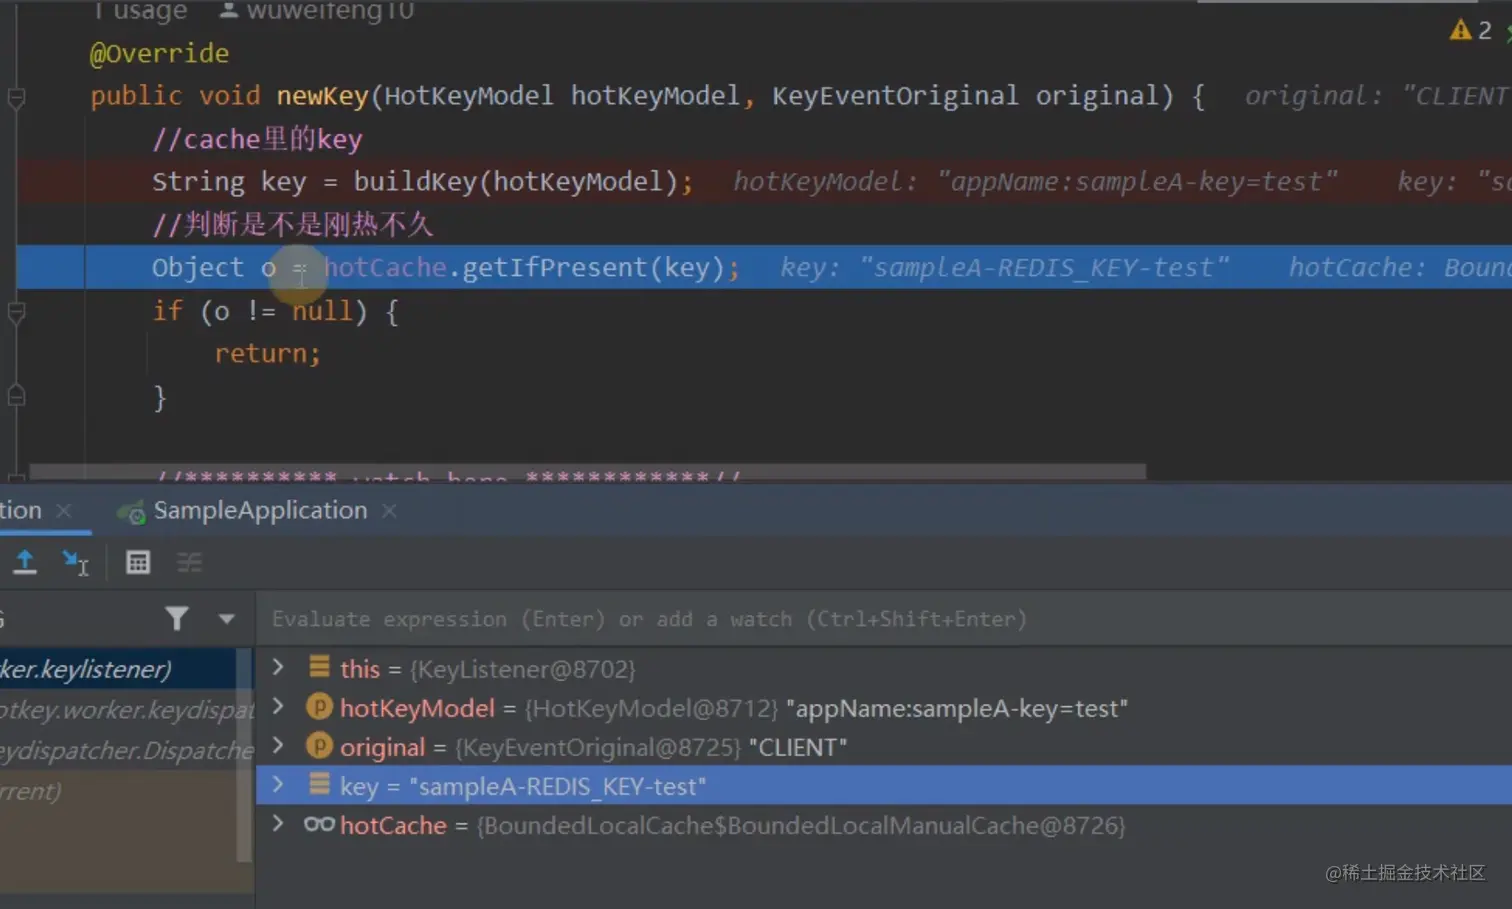Image resolution: width=1512 pixels, height=909 pixels.
Task: Select the 'eydispatcher.Dispatche' stack frame
Action: [x=118, y=750]
